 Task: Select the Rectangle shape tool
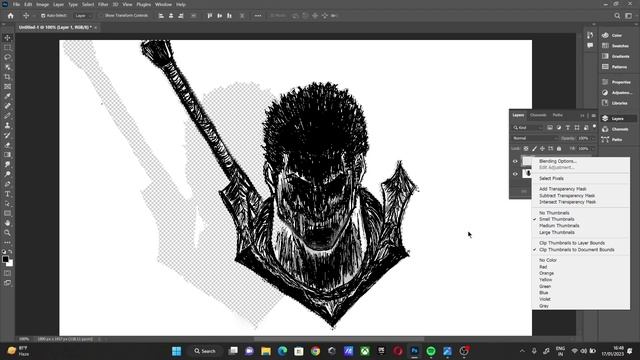coord(7,213)
